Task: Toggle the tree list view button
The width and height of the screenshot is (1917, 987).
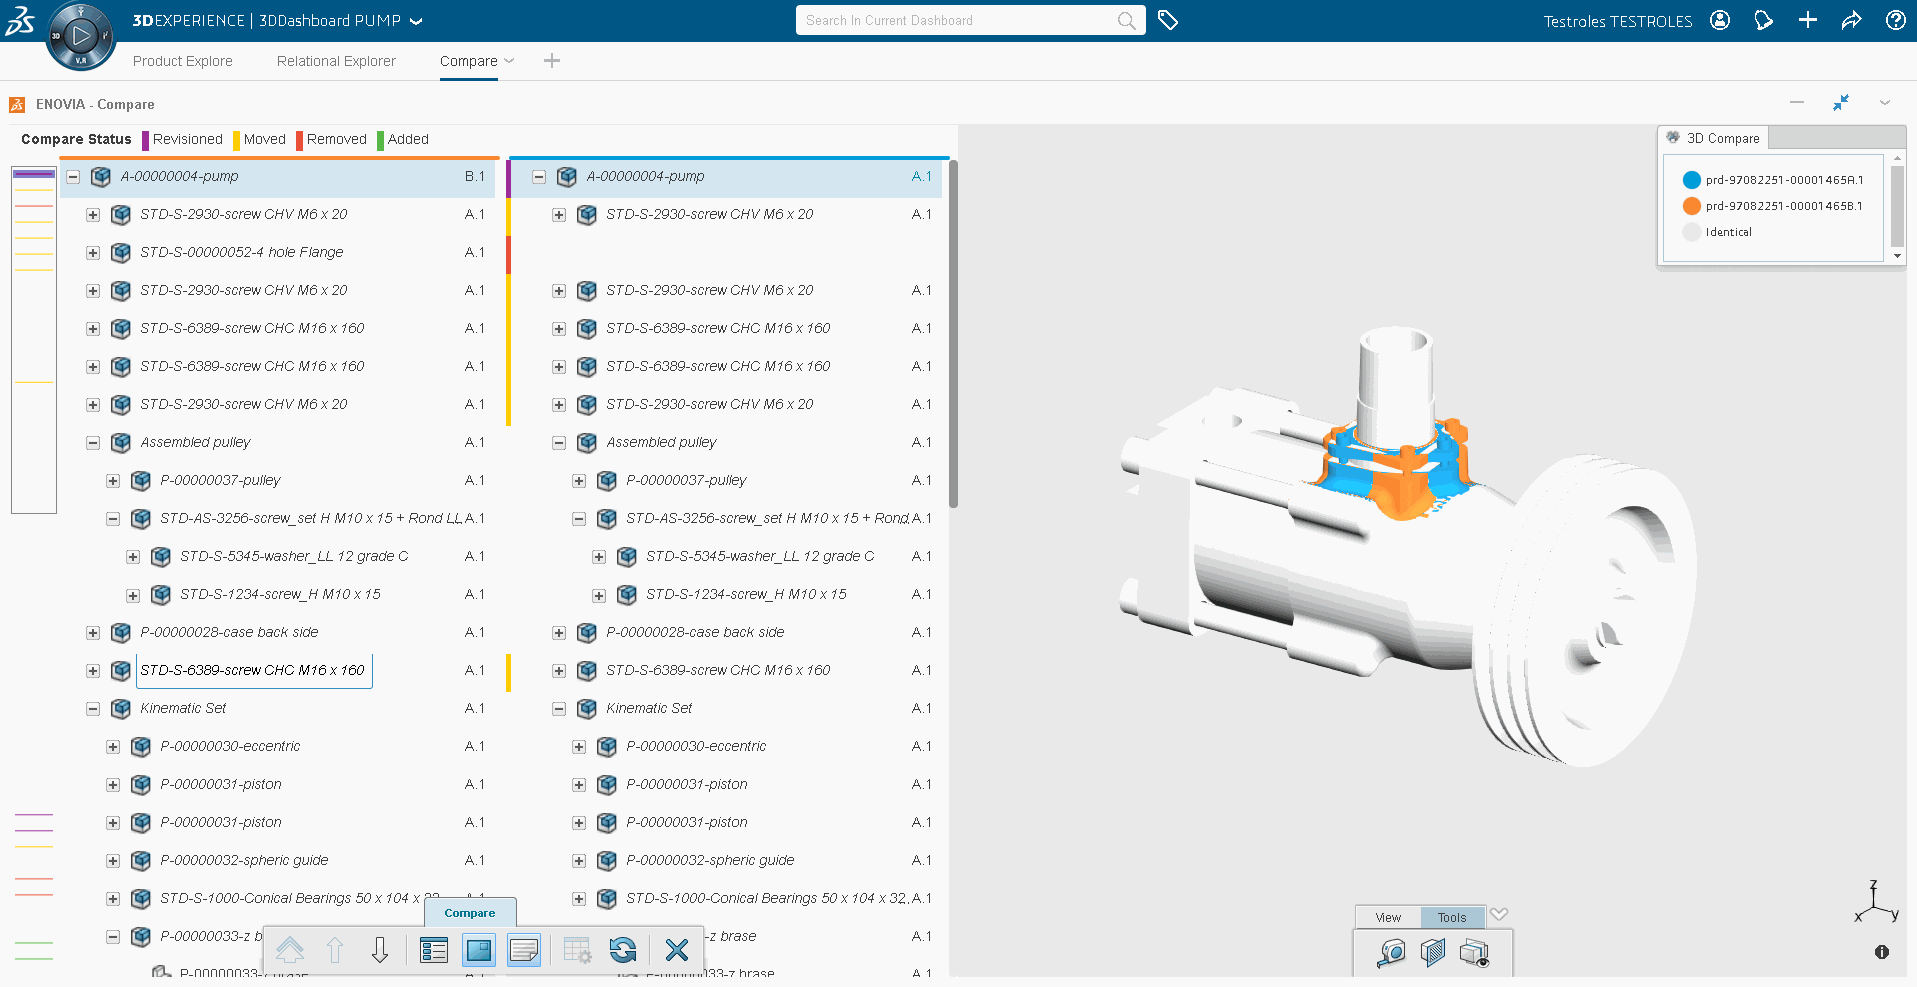Action: click(434, 950)
